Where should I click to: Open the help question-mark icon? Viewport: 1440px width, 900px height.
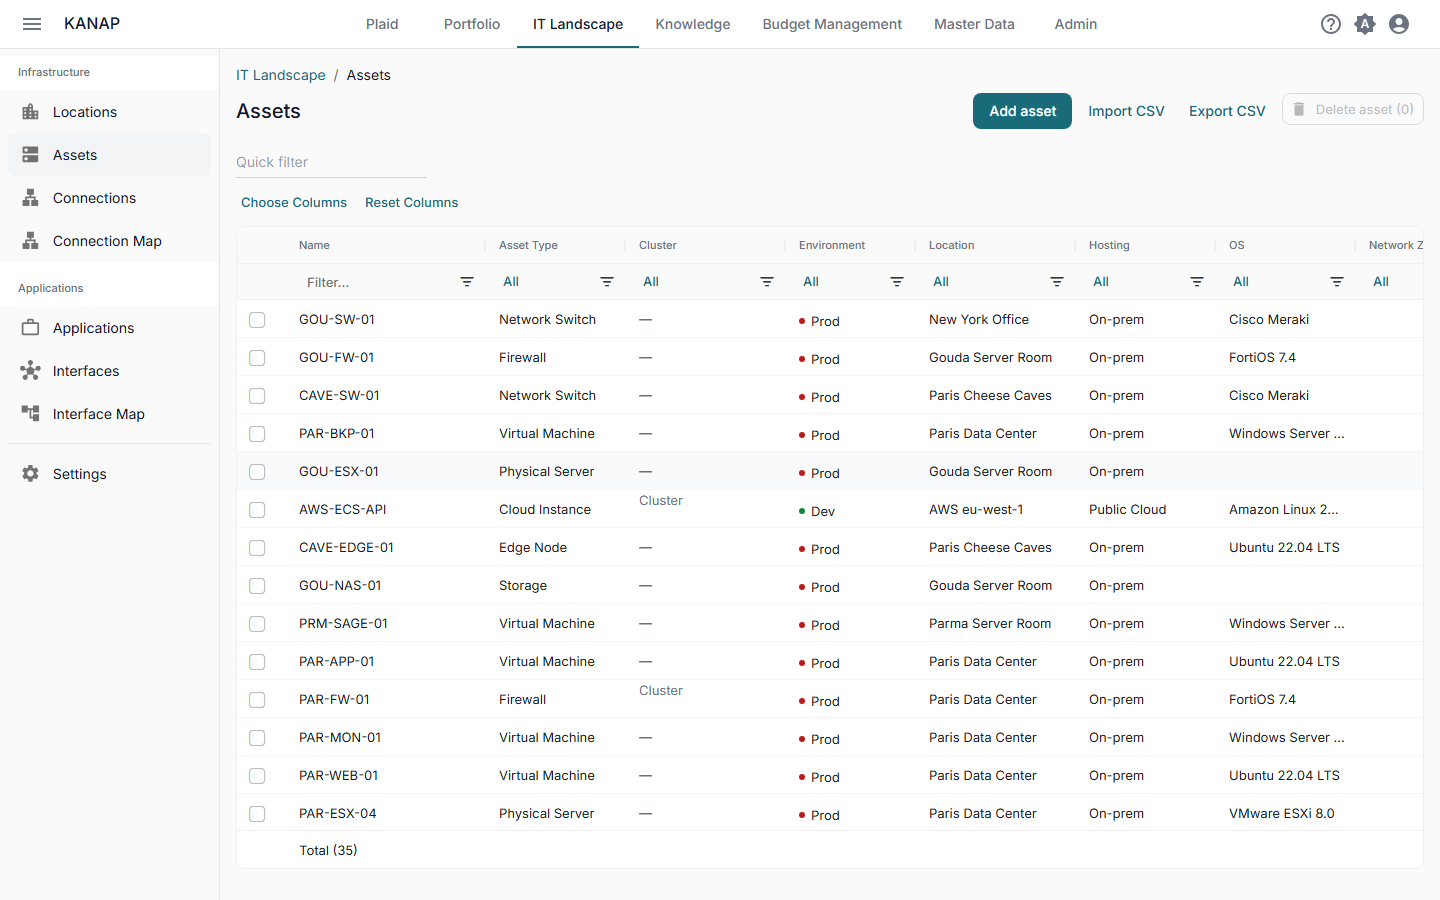pos(1331,24)
